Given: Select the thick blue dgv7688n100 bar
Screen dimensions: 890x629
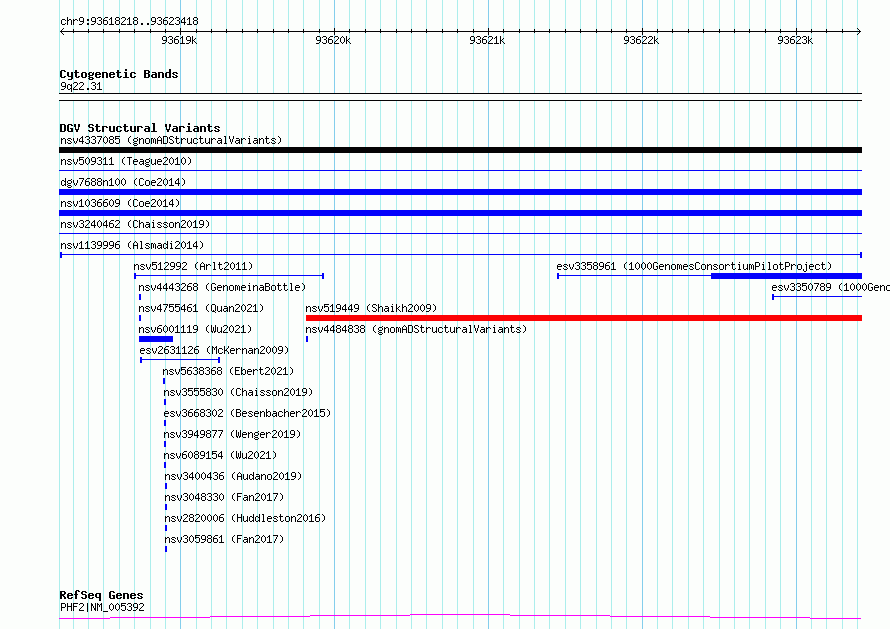Looking at the screenshot, I should click(460, 192).
